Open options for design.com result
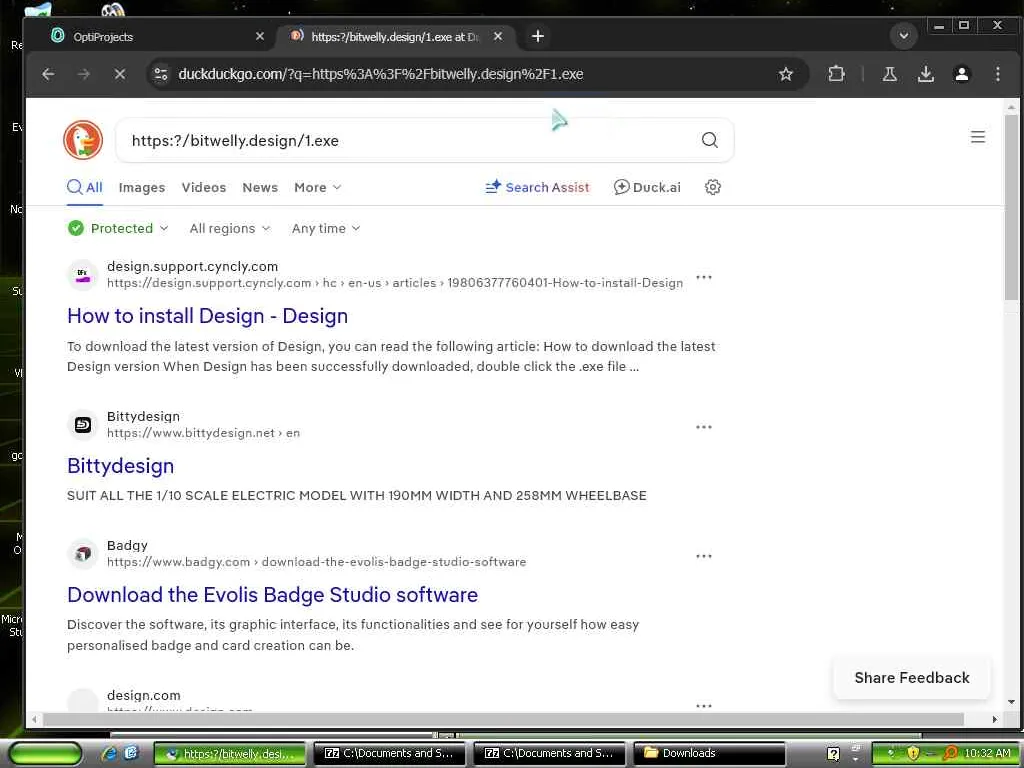The image size is (1024, 768). [703, 705]
